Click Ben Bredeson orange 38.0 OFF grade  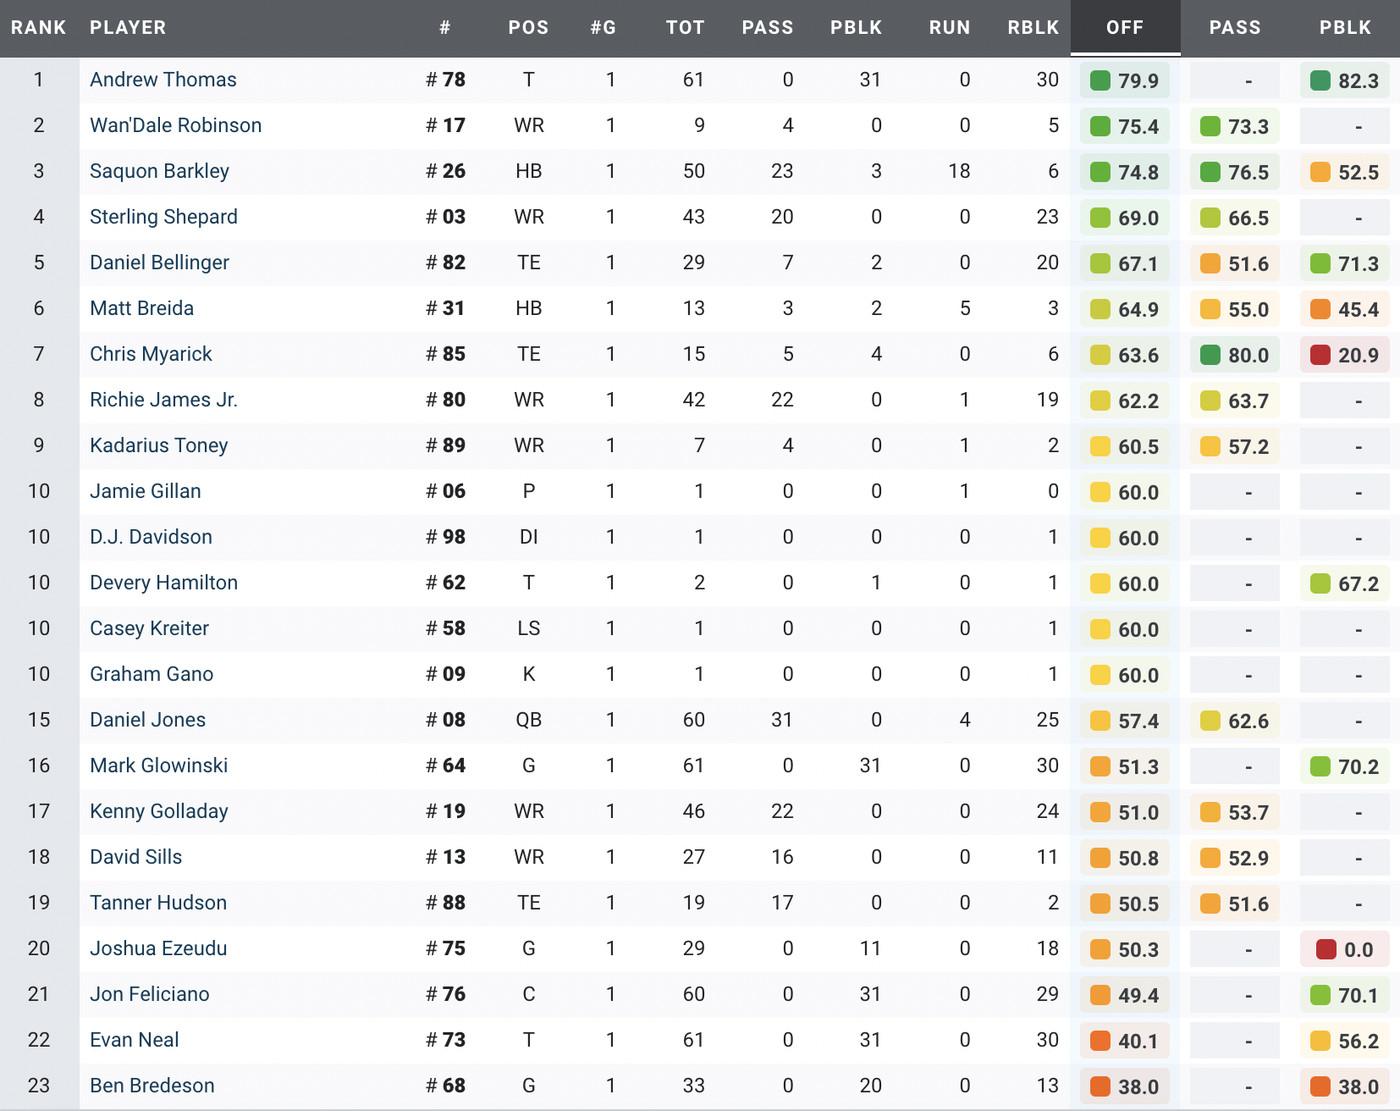coord(1125,1086)
